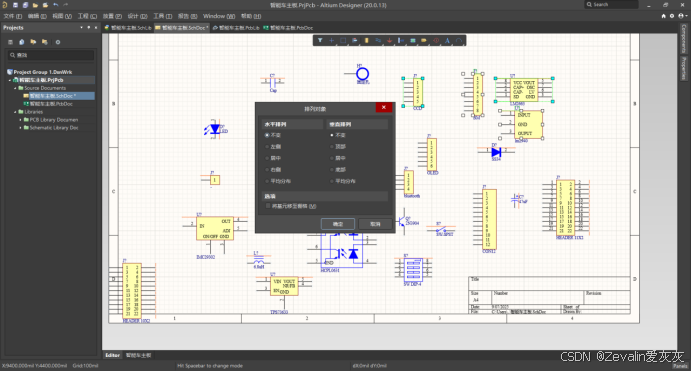Click the user account icon top right
Viewport: 692px width, 371px height.
coord(681,16)
